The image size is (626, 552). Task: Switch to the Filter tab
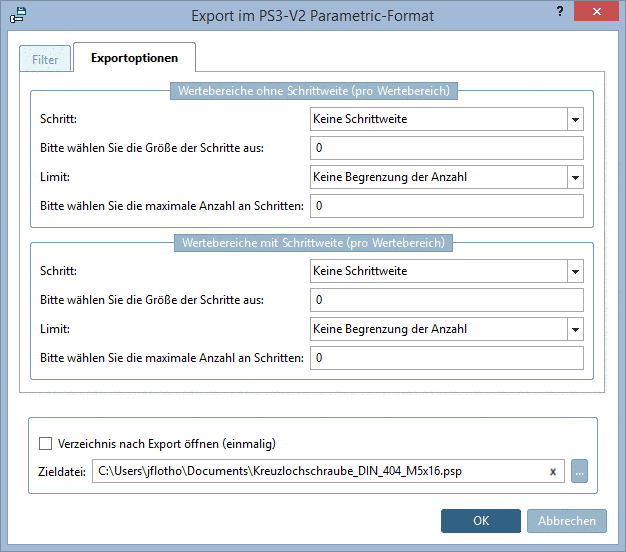pos(45,60)
